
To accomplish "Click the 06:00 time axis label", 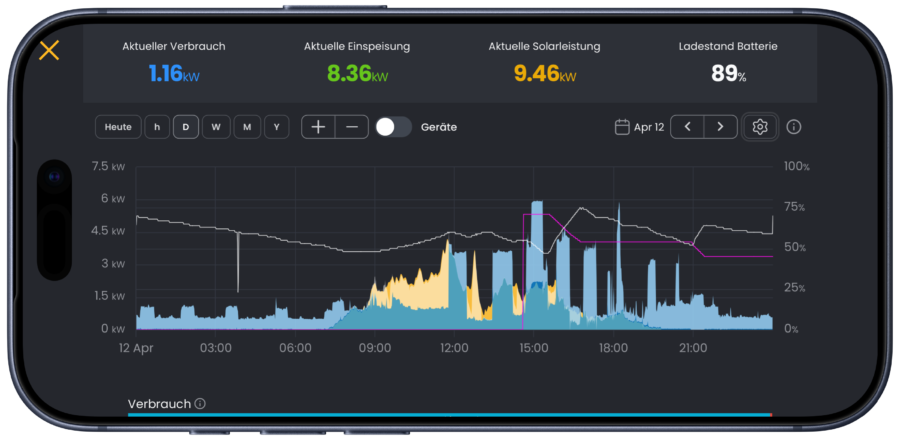I will [x=295, y=348].
